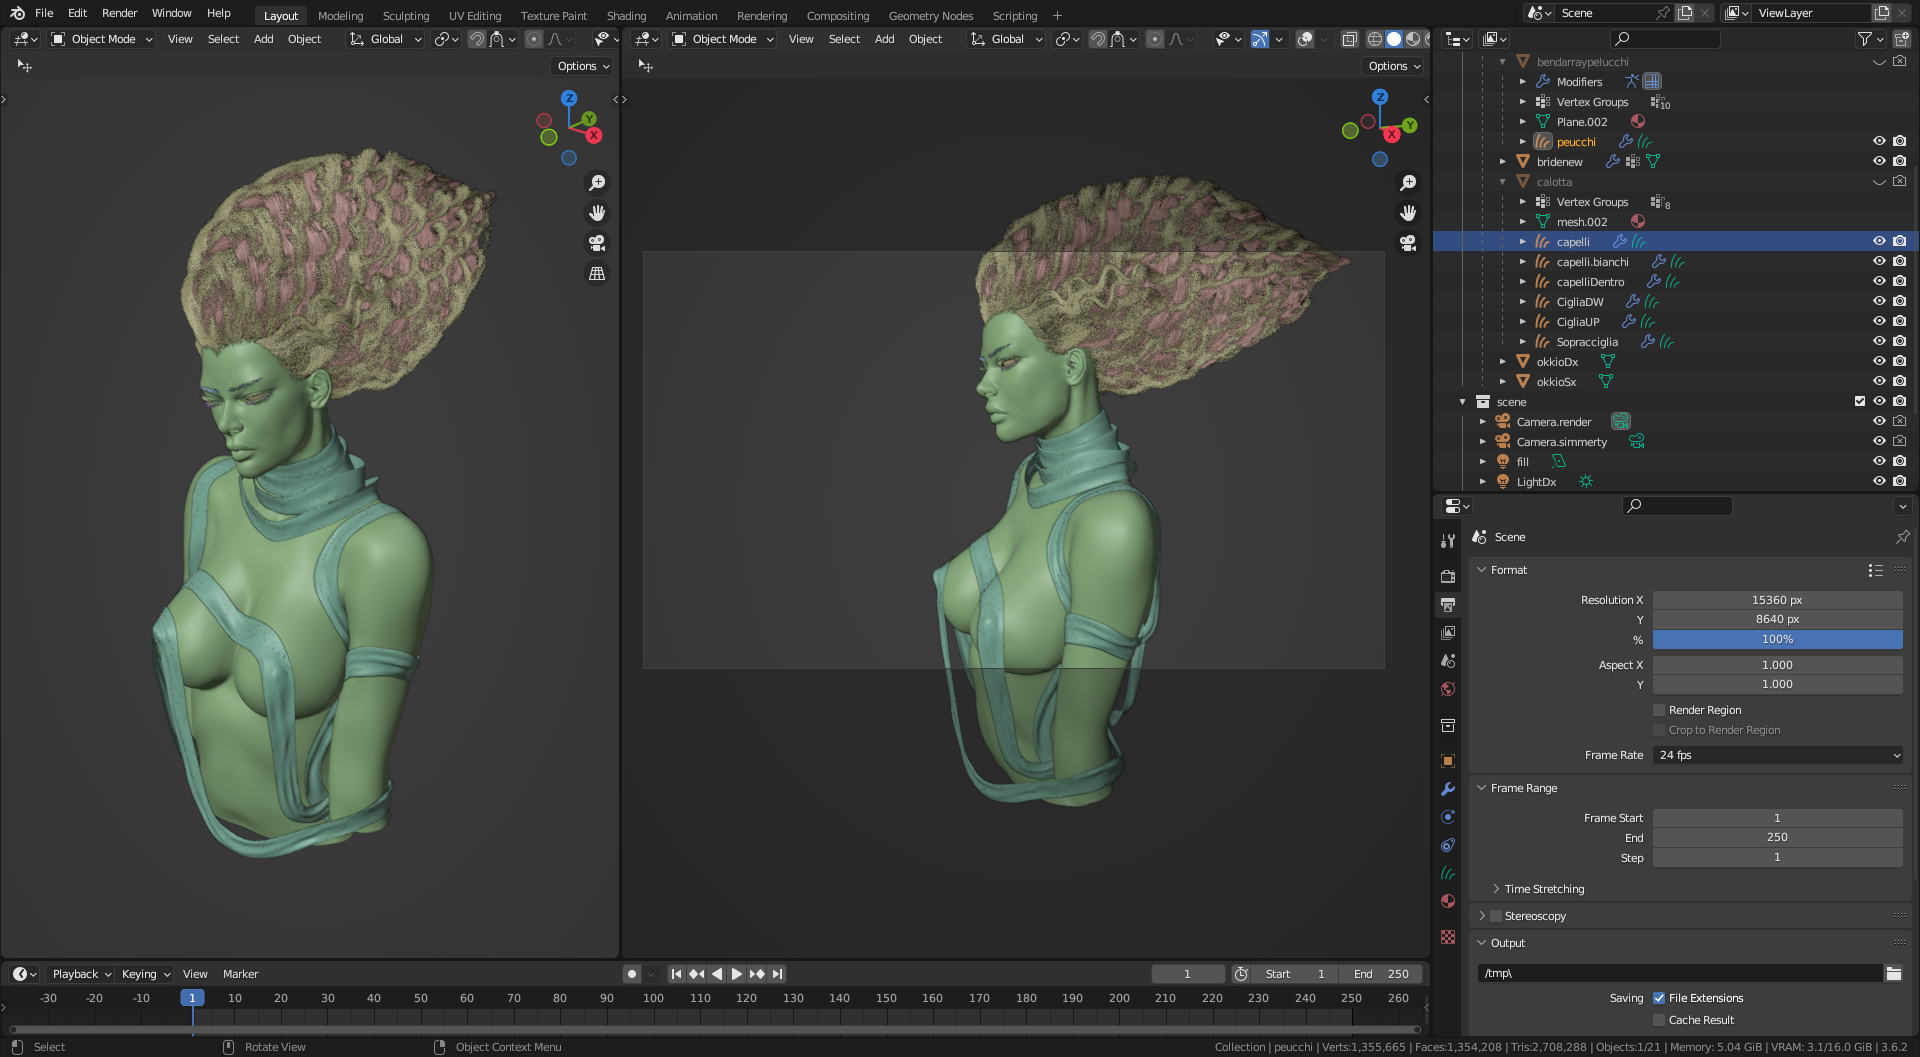Hide LightDx via eye icon
This screenshot has width=1920, height=1057.
(1879, 481)
